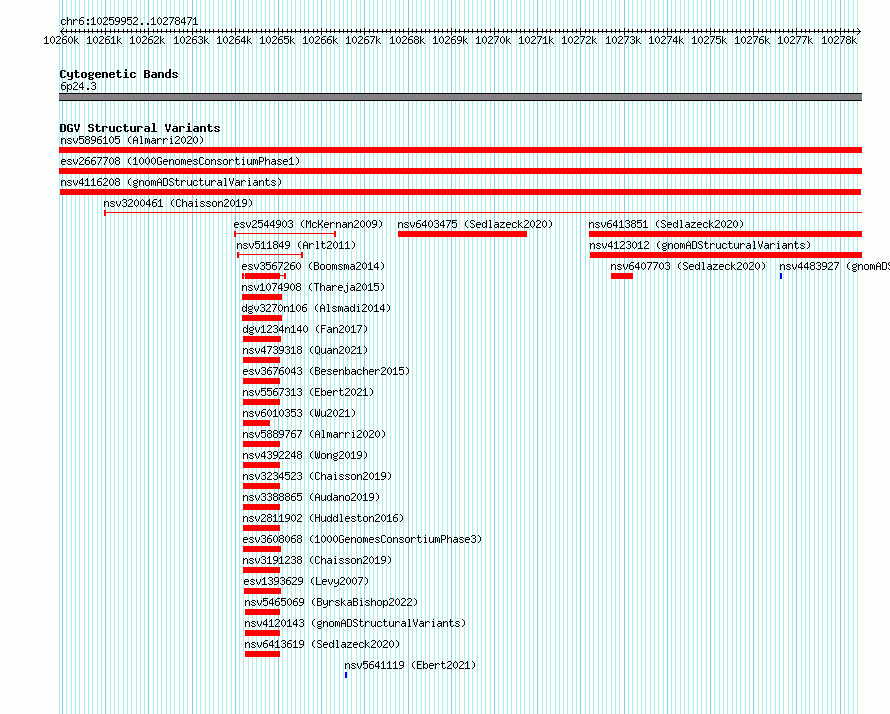Click nsv1074908 (Thareja2015) label

[x=313, y=287]
